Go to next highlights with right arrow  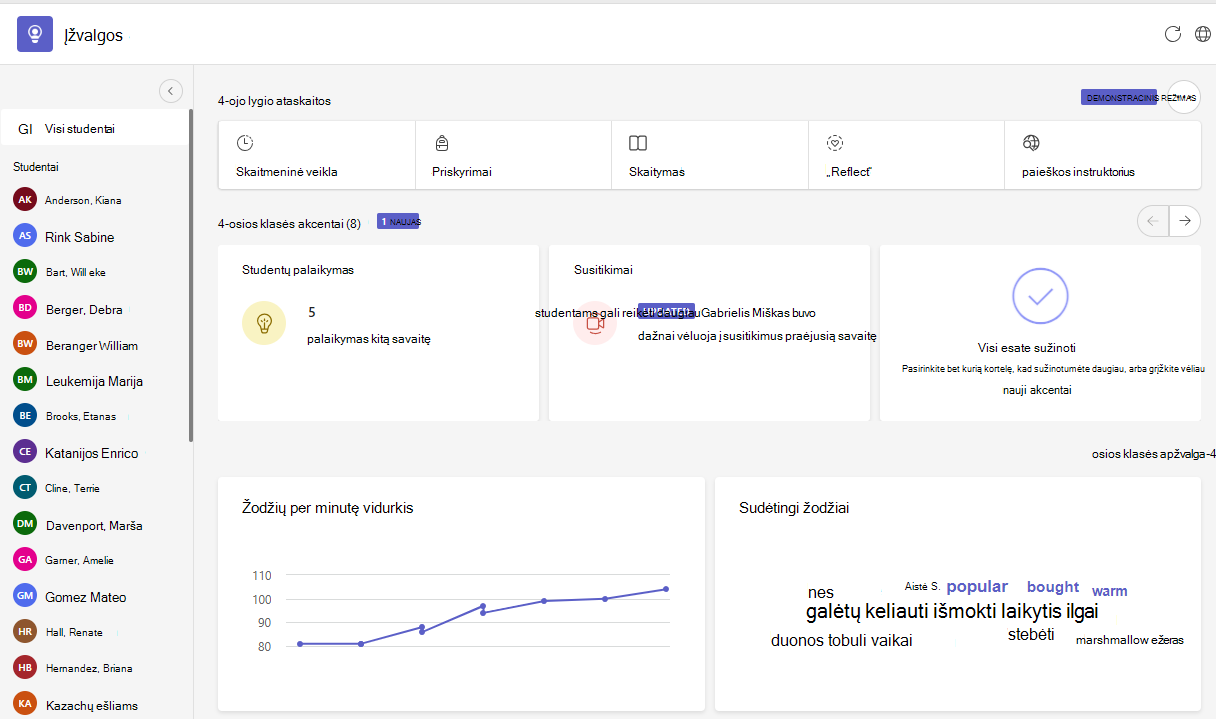click(1185, 221)
